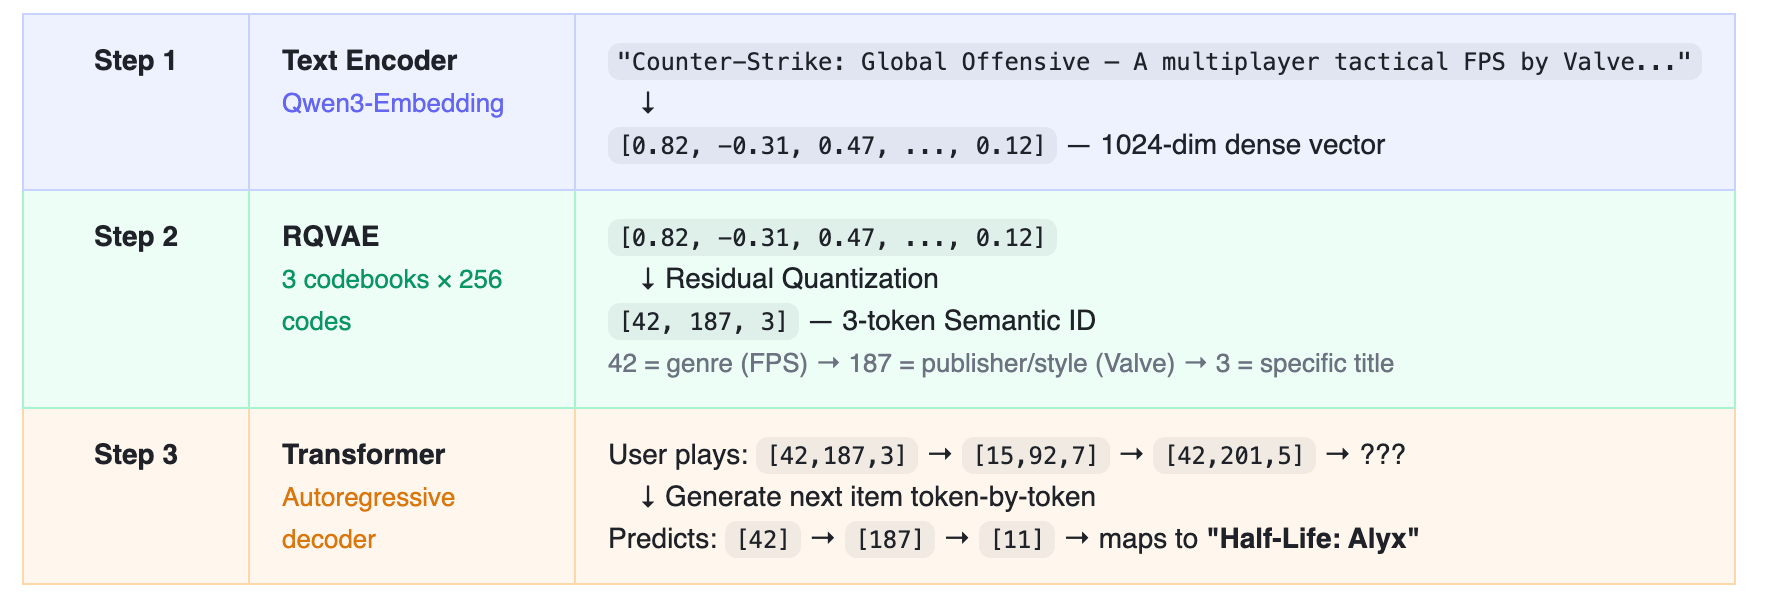Click the Autoregressive decoder text
The height and width of the screenshot is (608, 1766).
tap(368, 518)
